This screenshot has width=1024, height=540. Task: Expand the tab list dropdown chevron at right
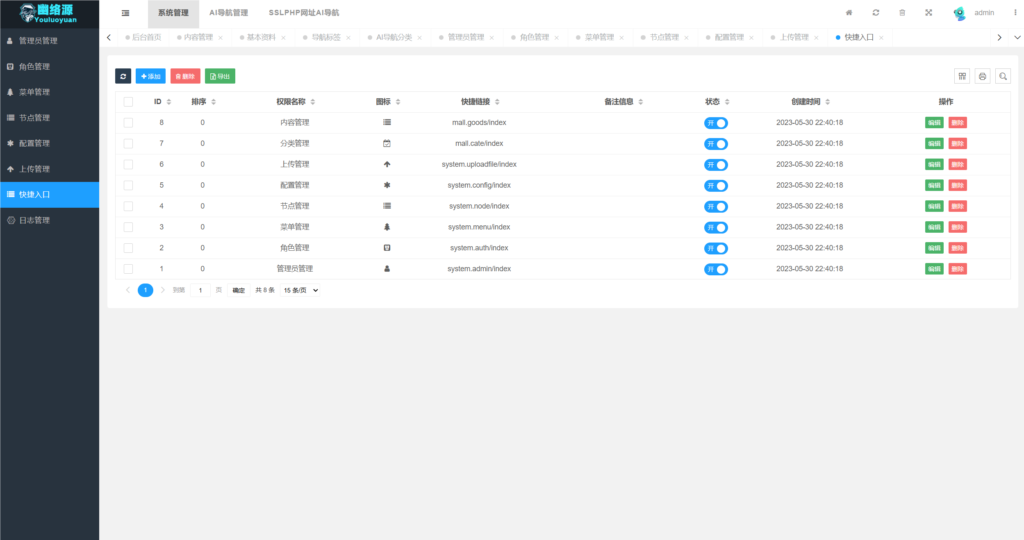[x=1000, y=37]
